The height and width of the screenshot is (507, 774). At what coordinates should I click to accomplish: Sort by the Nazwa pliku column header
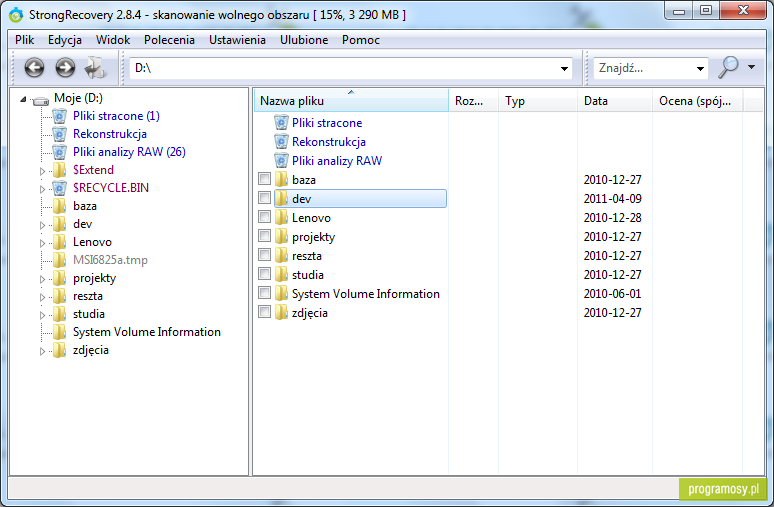pyautogui.click(x=351, y=101)
